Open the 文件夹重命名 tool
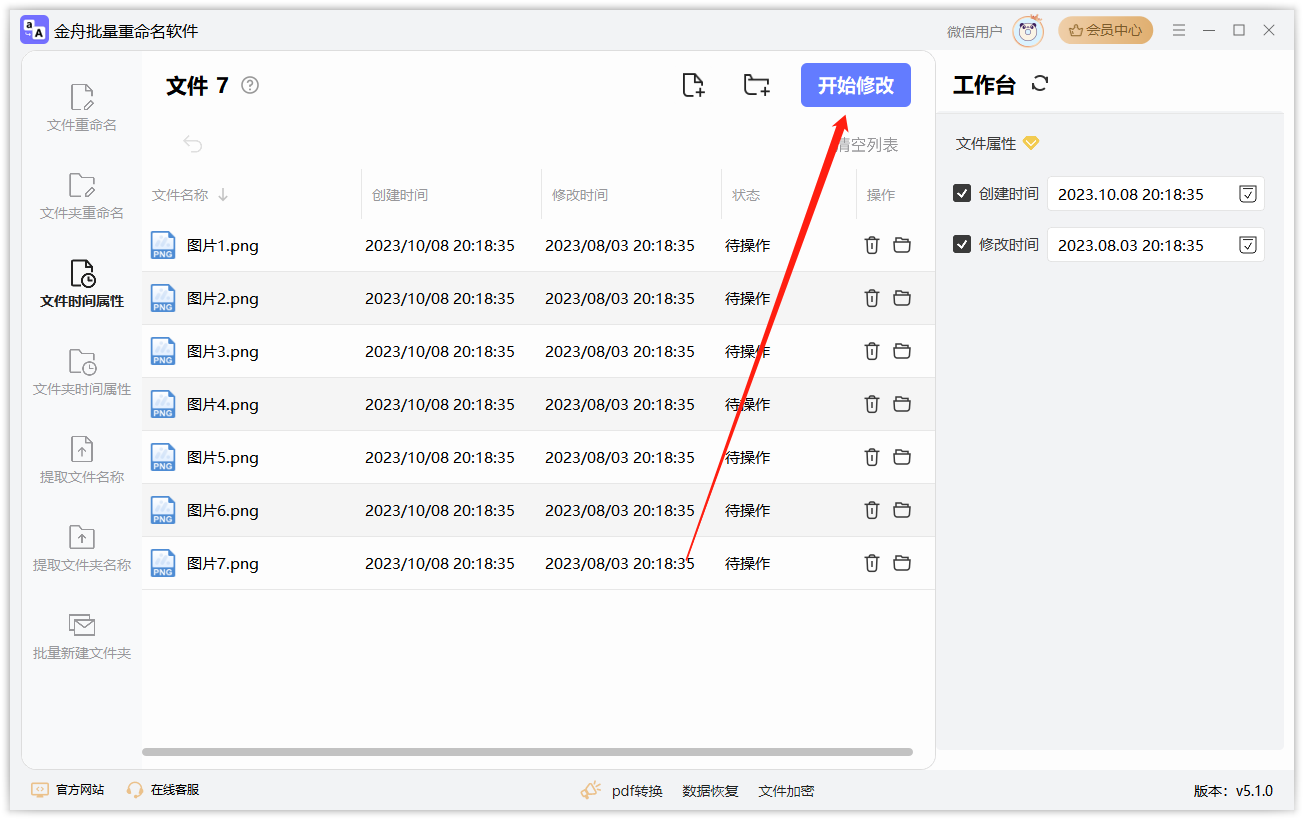Viewport: 1304px width, 820px height. pos(80,195)
